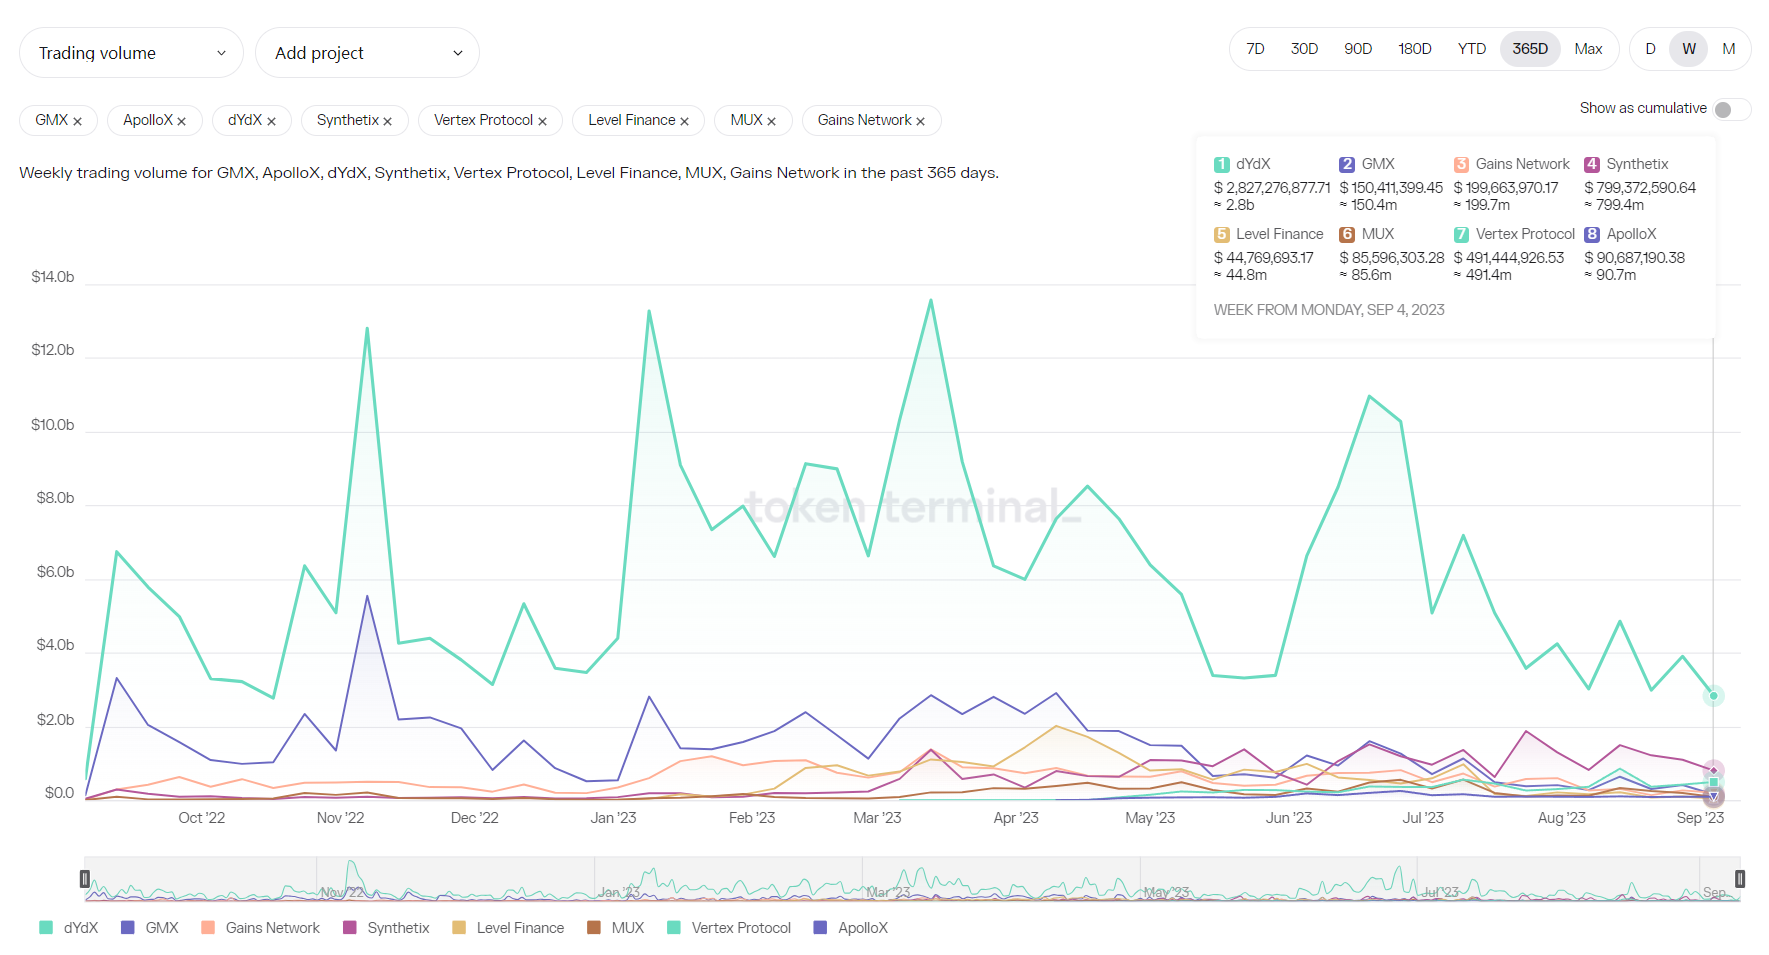Click the right range slider handle

(x=1740, y=879)
